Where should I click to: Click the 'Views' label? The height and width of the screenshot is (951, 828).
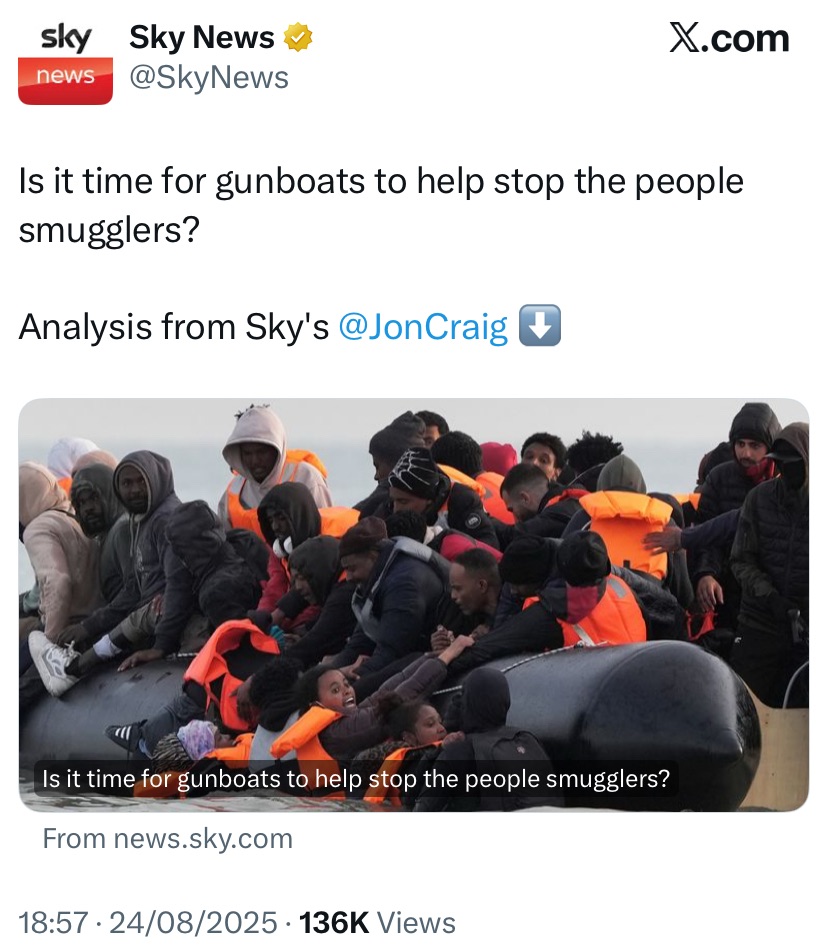[x=416, y=922]
